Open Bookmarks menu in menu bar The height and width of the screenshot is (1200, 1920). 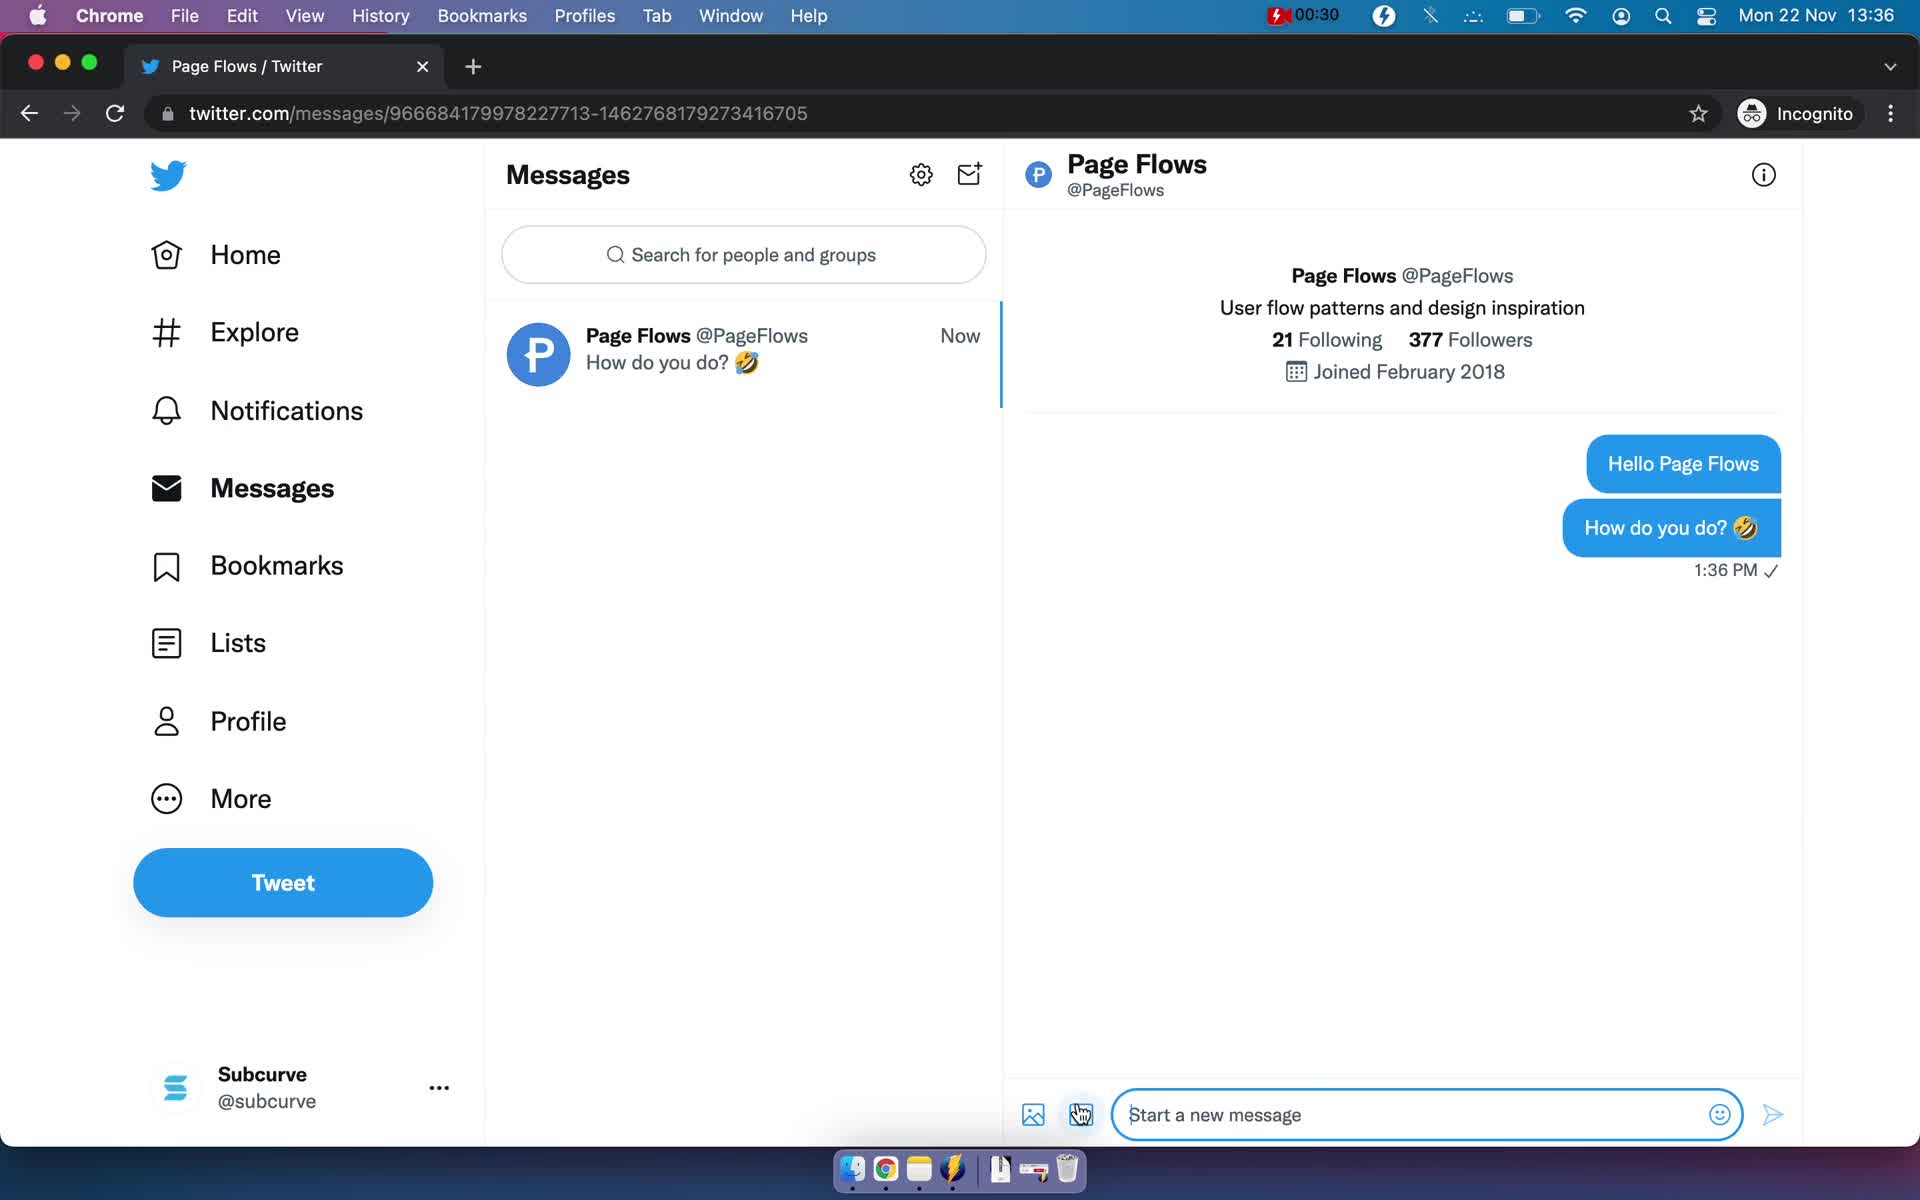click(x=482, y=16)
